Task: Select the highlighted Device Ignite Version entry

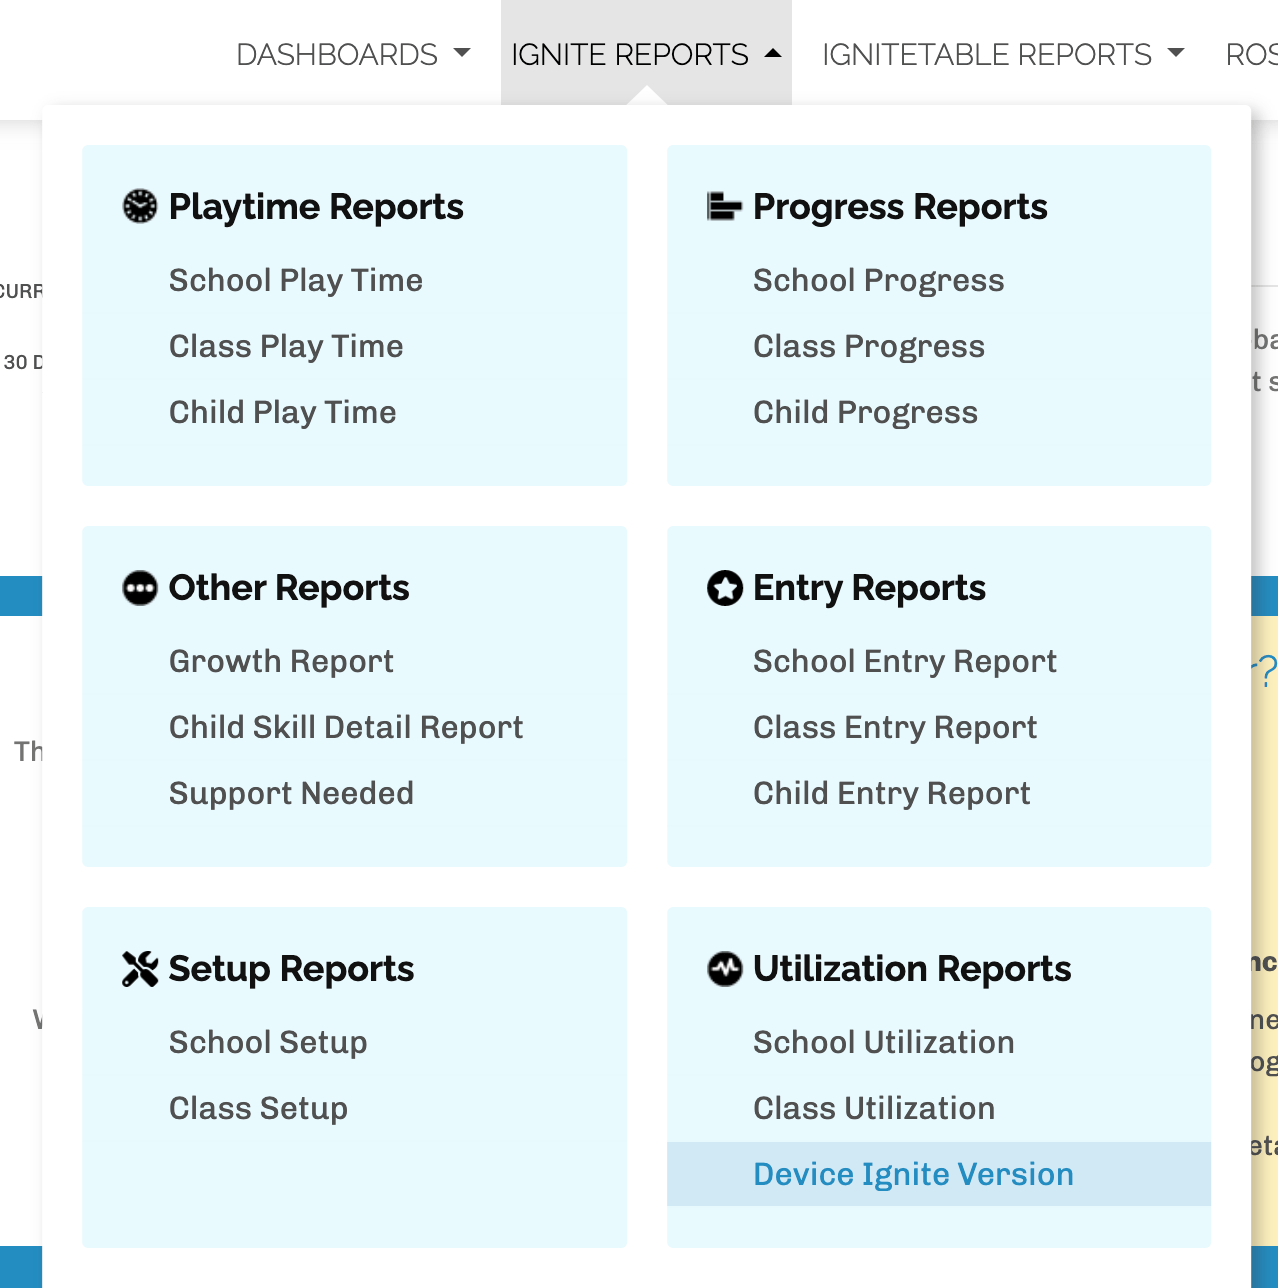Action: [x=912, y=1174]
